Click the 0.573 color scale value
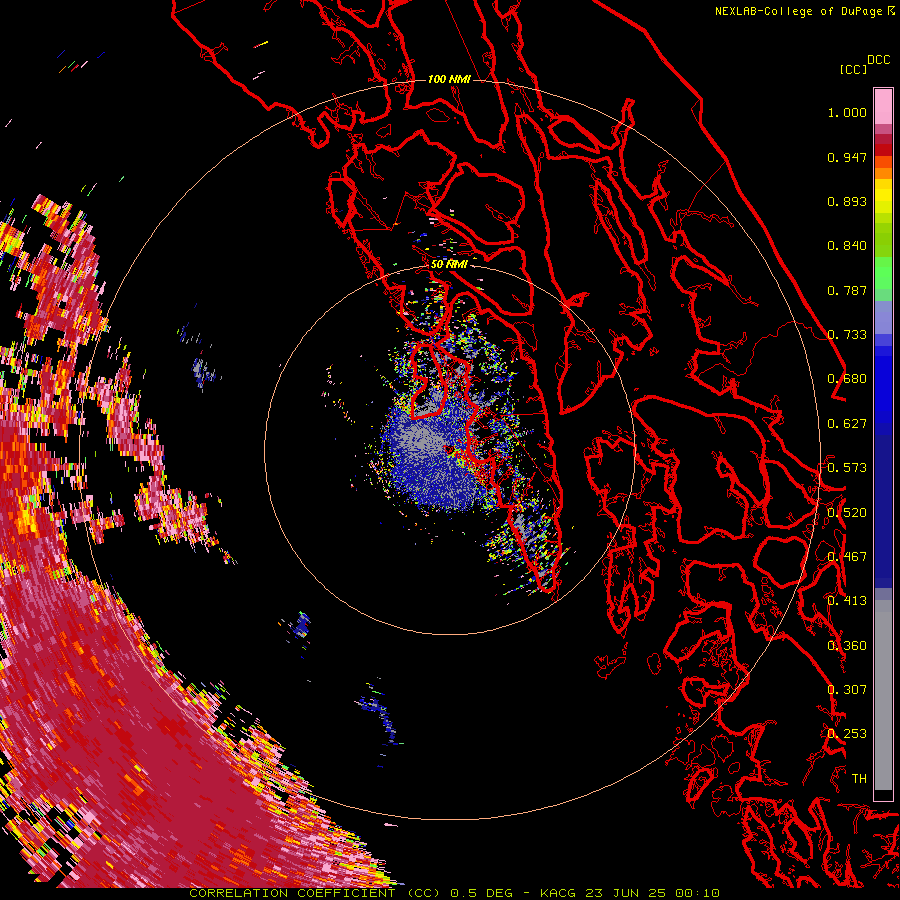The width and height of the screenshot is (900, 900). 847,468
